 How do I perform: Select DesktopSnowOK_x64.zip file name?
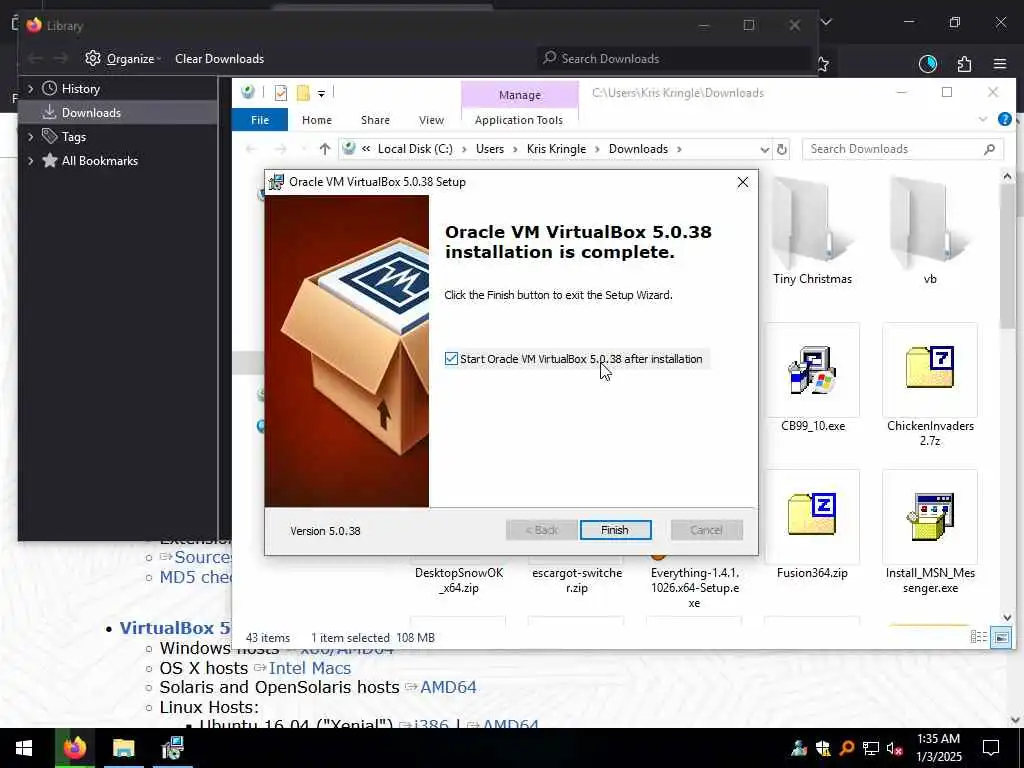pyautogui.click(x=459, y=580)
